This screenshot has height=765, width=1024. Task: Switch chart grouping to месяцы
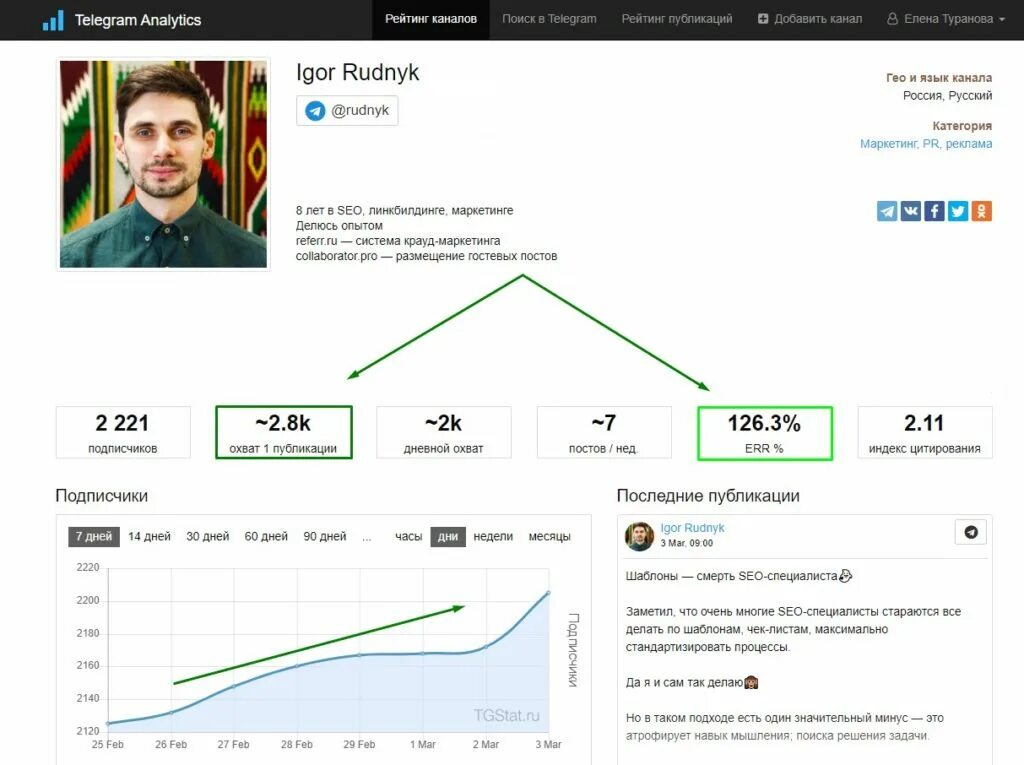(549, 536)
